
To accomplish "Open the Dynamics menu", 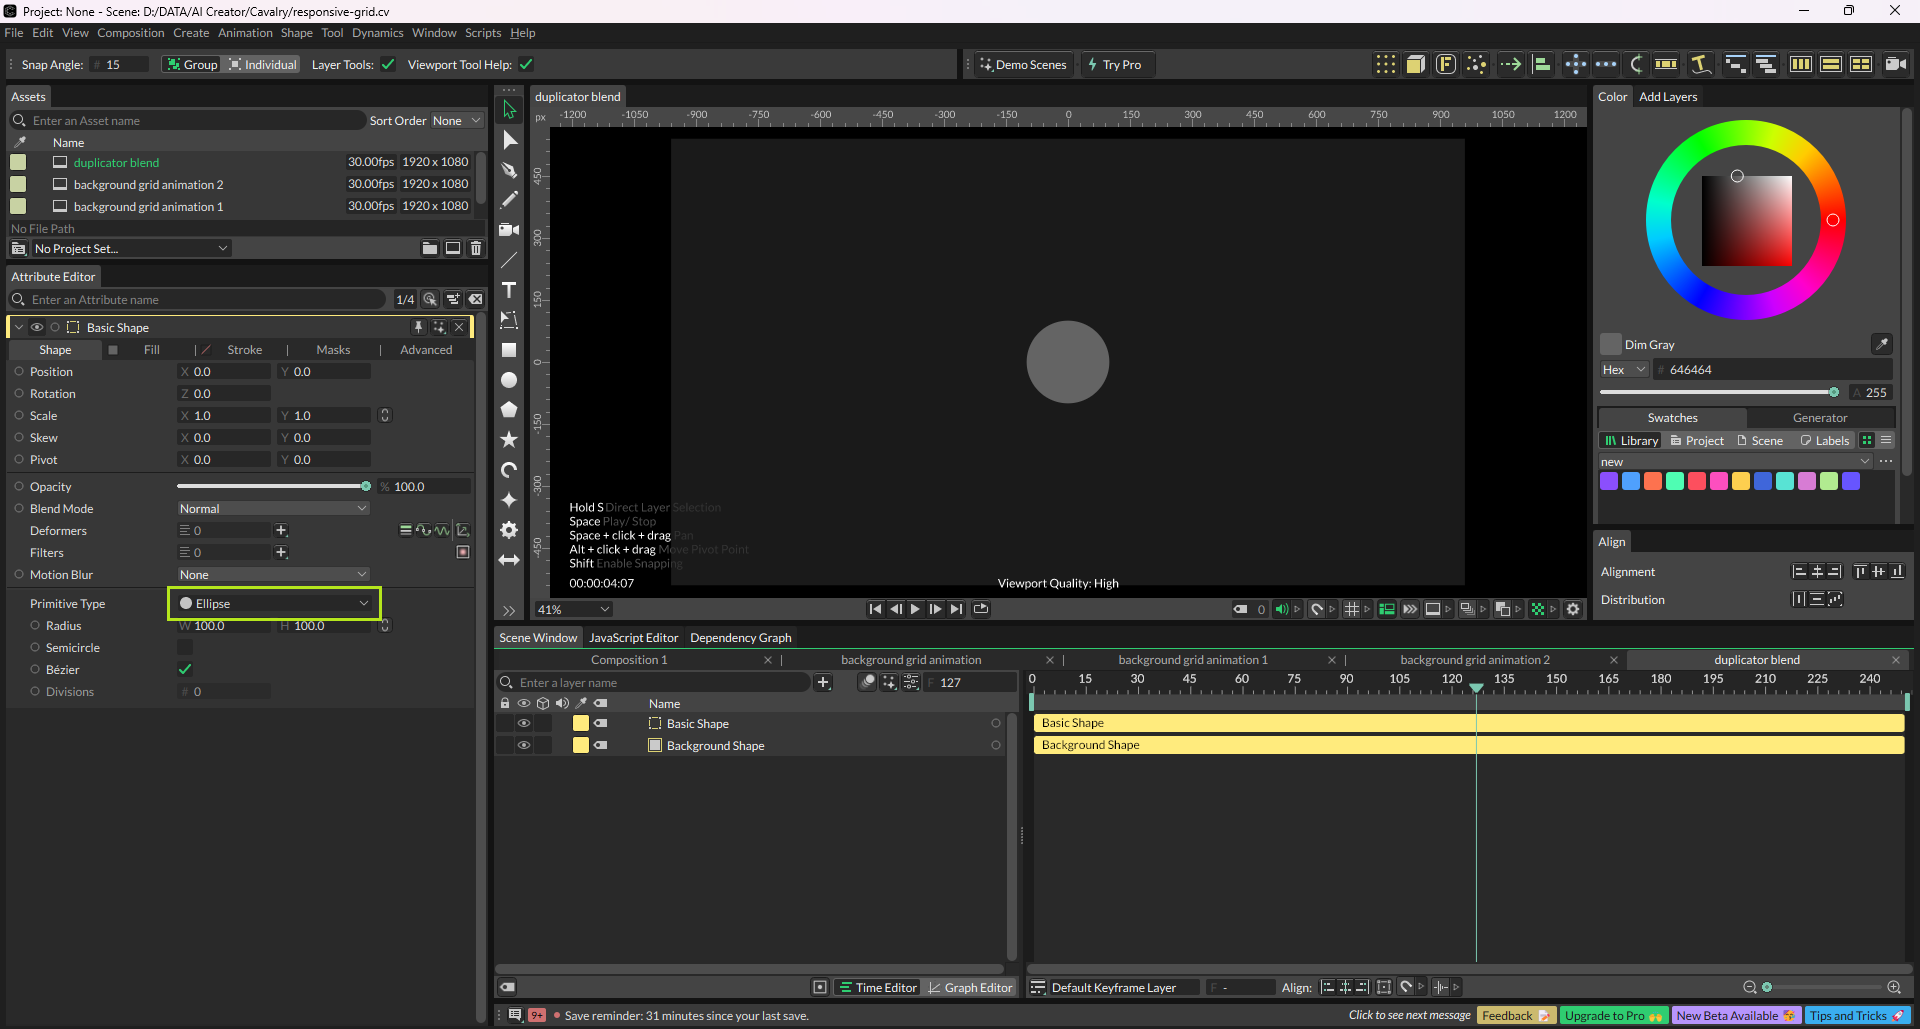I will coord(377,33).
